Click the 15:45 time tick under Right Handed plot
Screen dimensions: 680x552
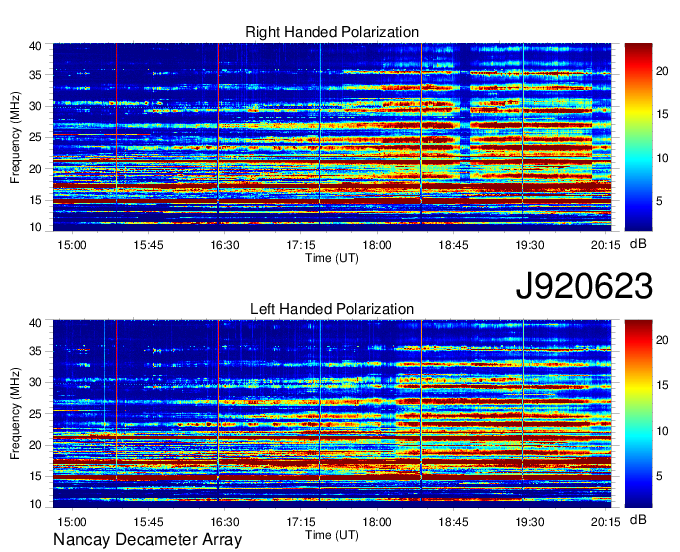click(148, 245)
